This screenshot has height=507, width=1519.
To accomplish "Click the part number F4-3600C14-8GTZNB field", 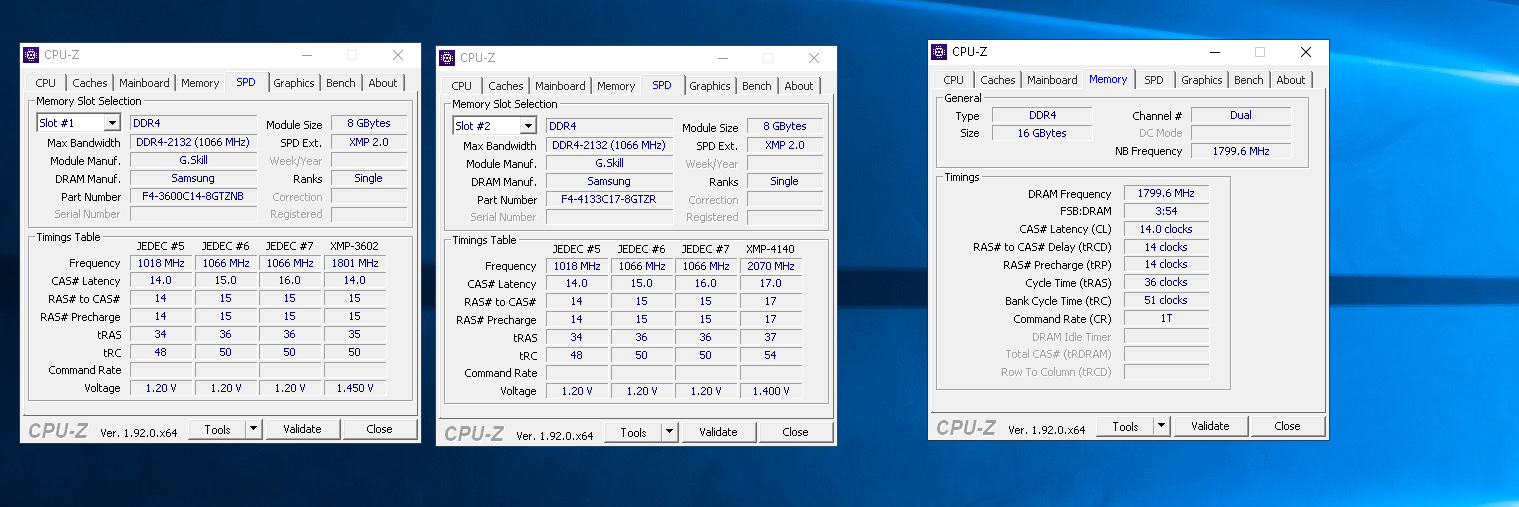I will click(x=193, y=196).
